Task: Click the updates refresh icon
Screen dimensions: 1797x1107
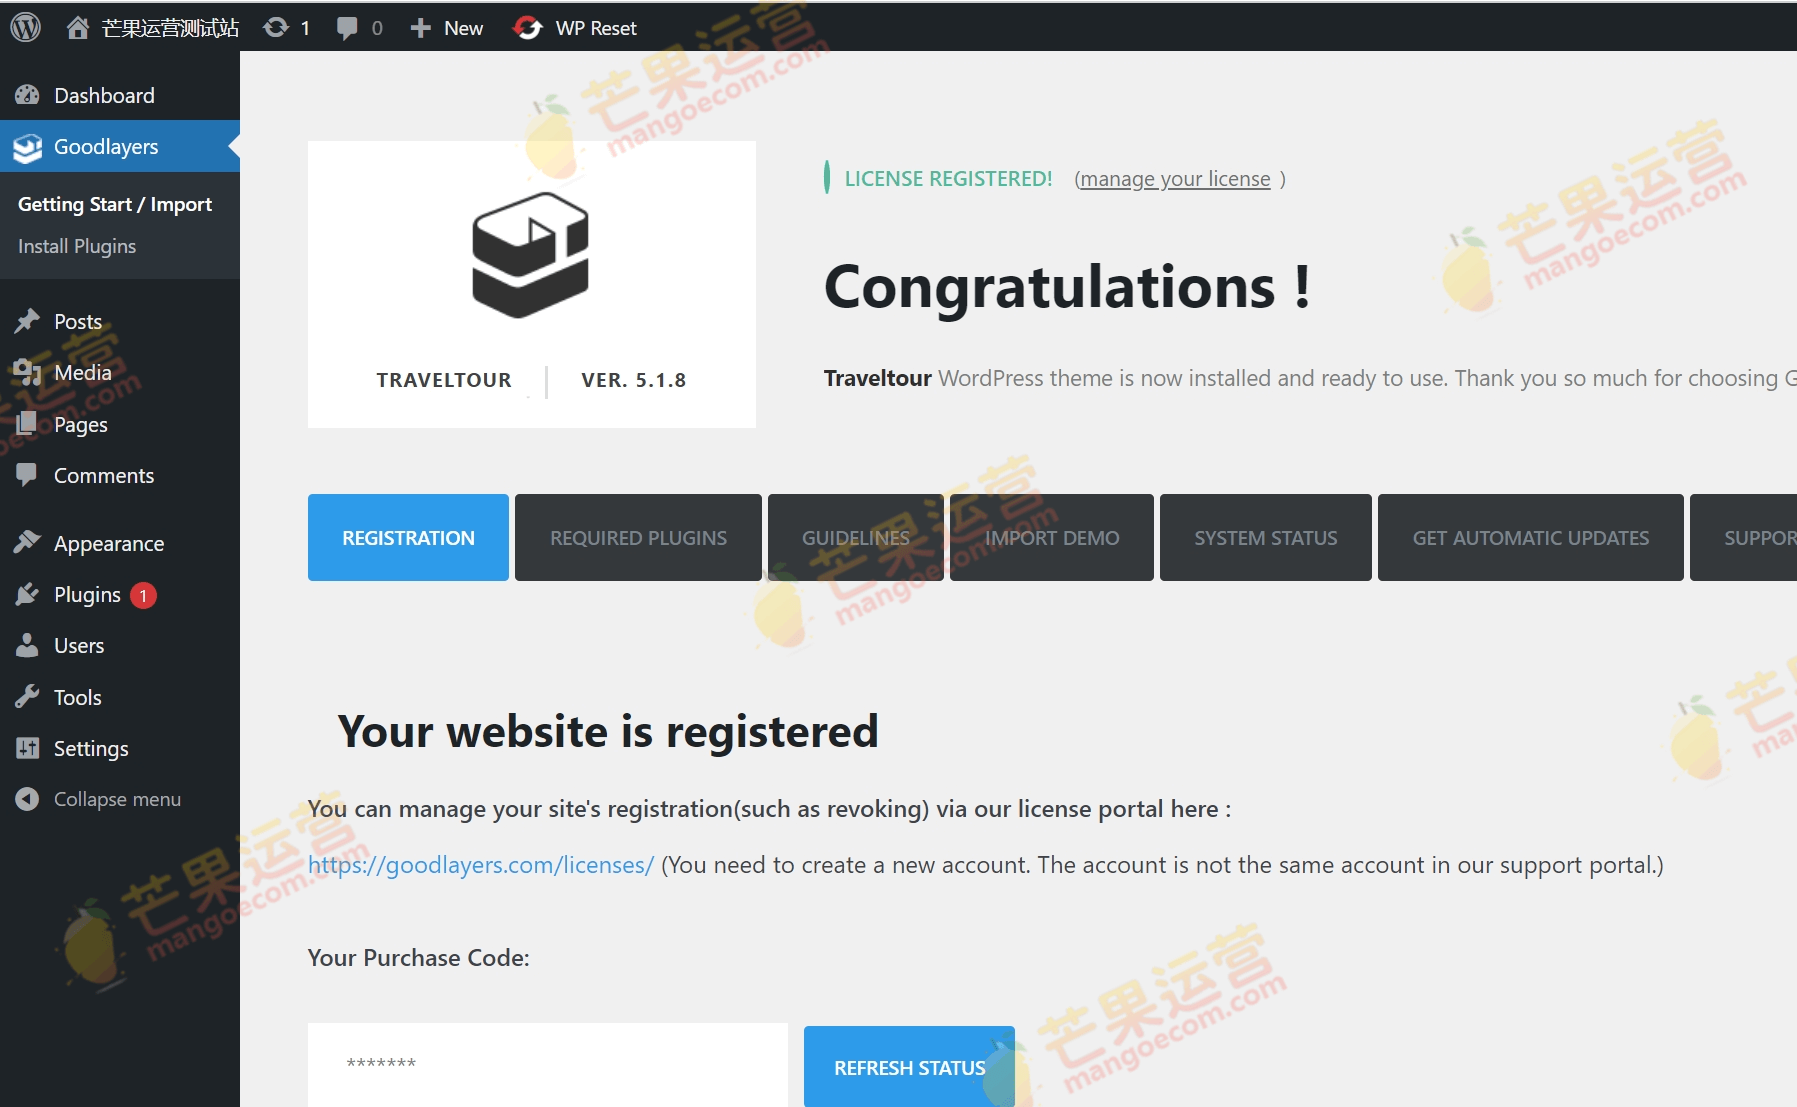Action: (276, 28)
